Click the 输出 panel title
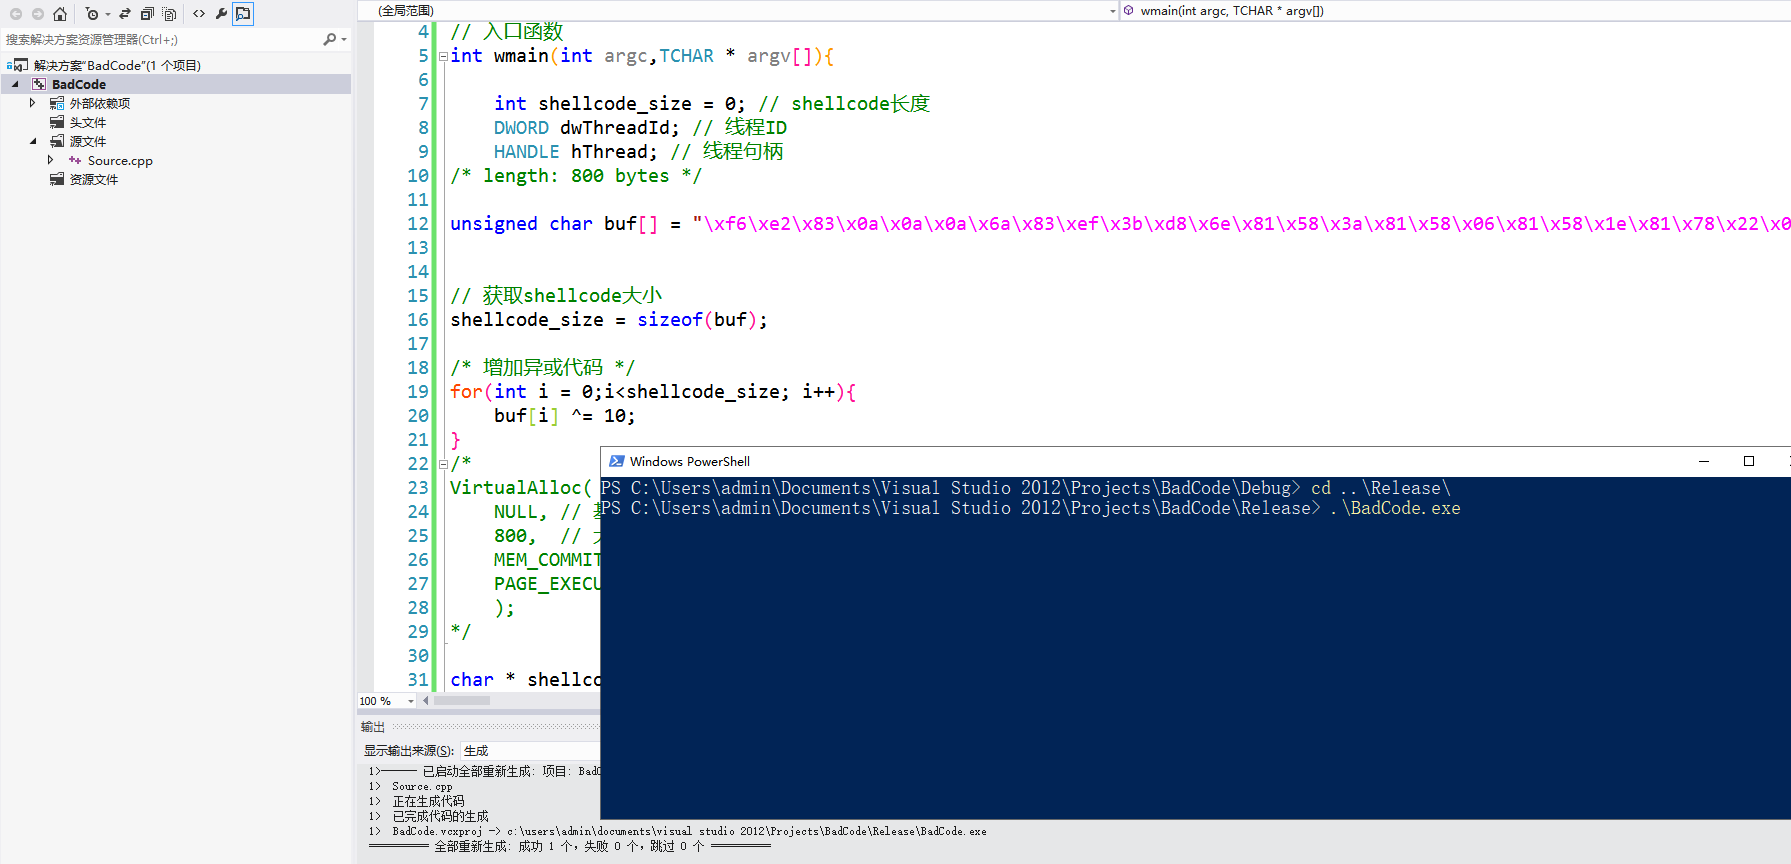1791x864 pixels. [x=373, y=727]
